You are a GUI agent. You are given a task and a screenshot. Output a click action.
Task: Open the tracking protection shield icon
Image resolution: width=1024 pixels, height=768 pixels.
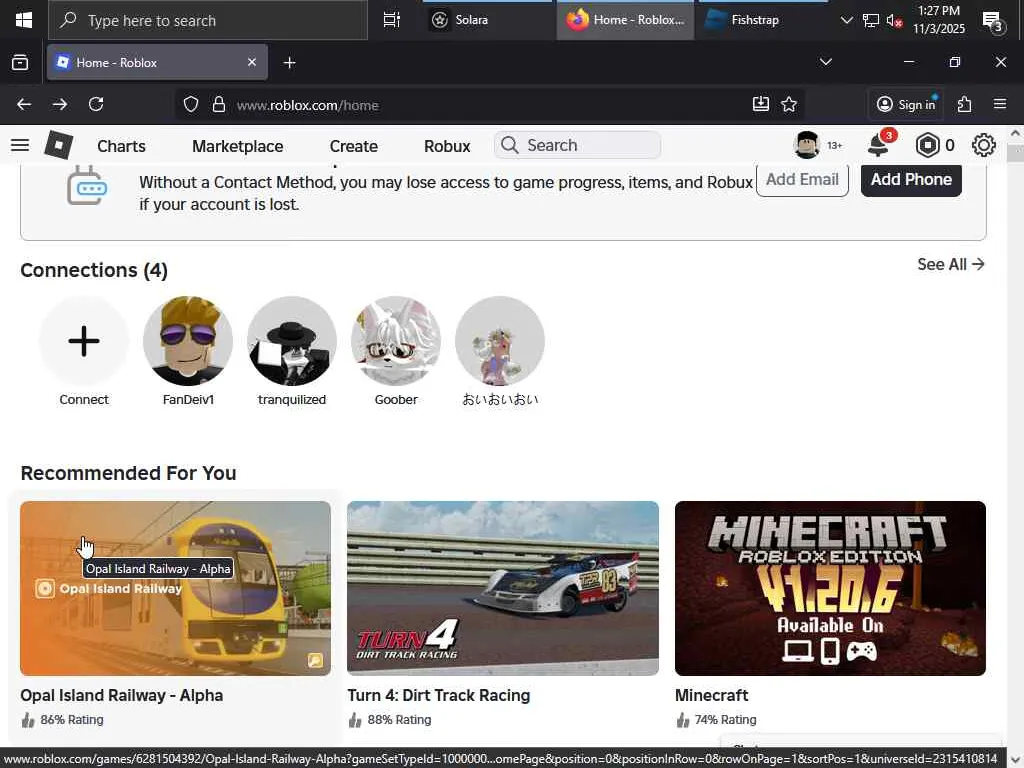(x=191, y=104)
